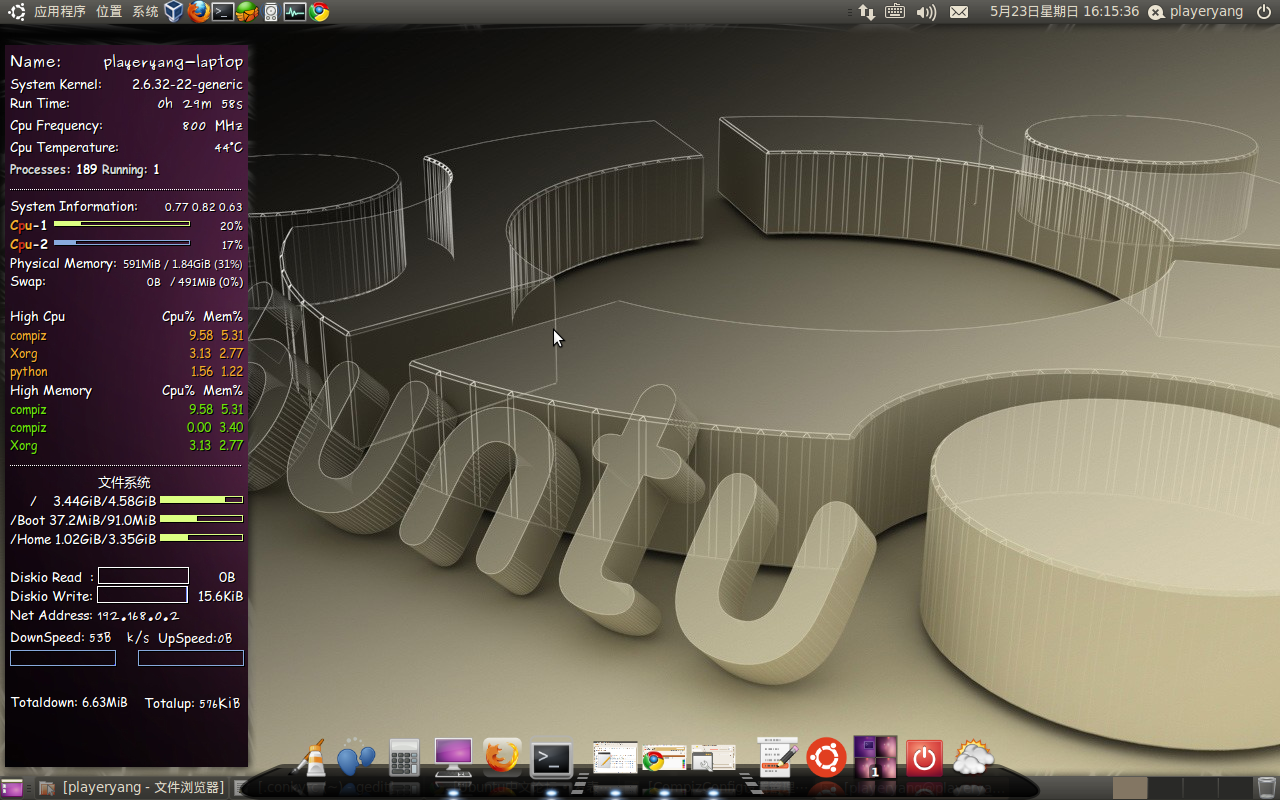Open the mail messaging indicator
Screen dimensions: 1280x800
[959, 12]
